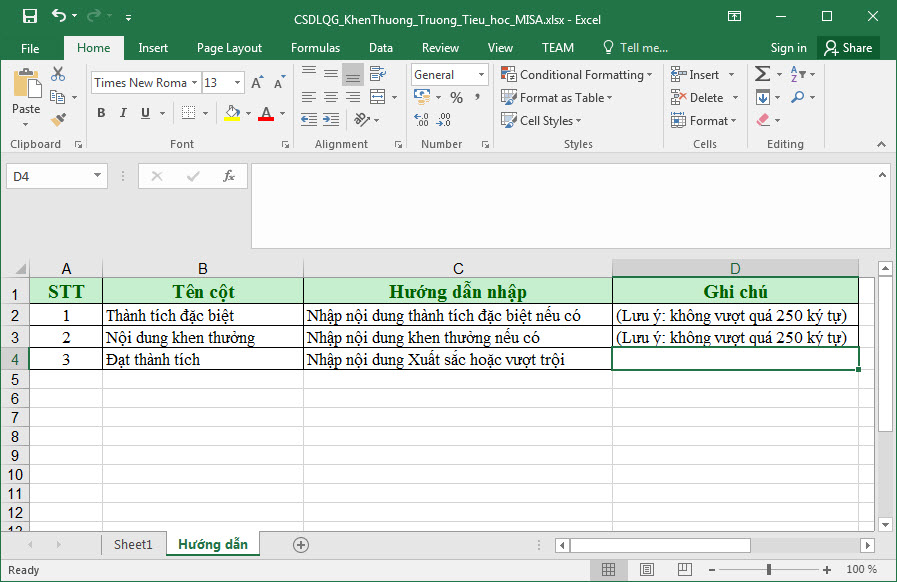The height and width of the screenshot is (582, 897).
Task: Open the font name dropdown
Action: point(194,83)
